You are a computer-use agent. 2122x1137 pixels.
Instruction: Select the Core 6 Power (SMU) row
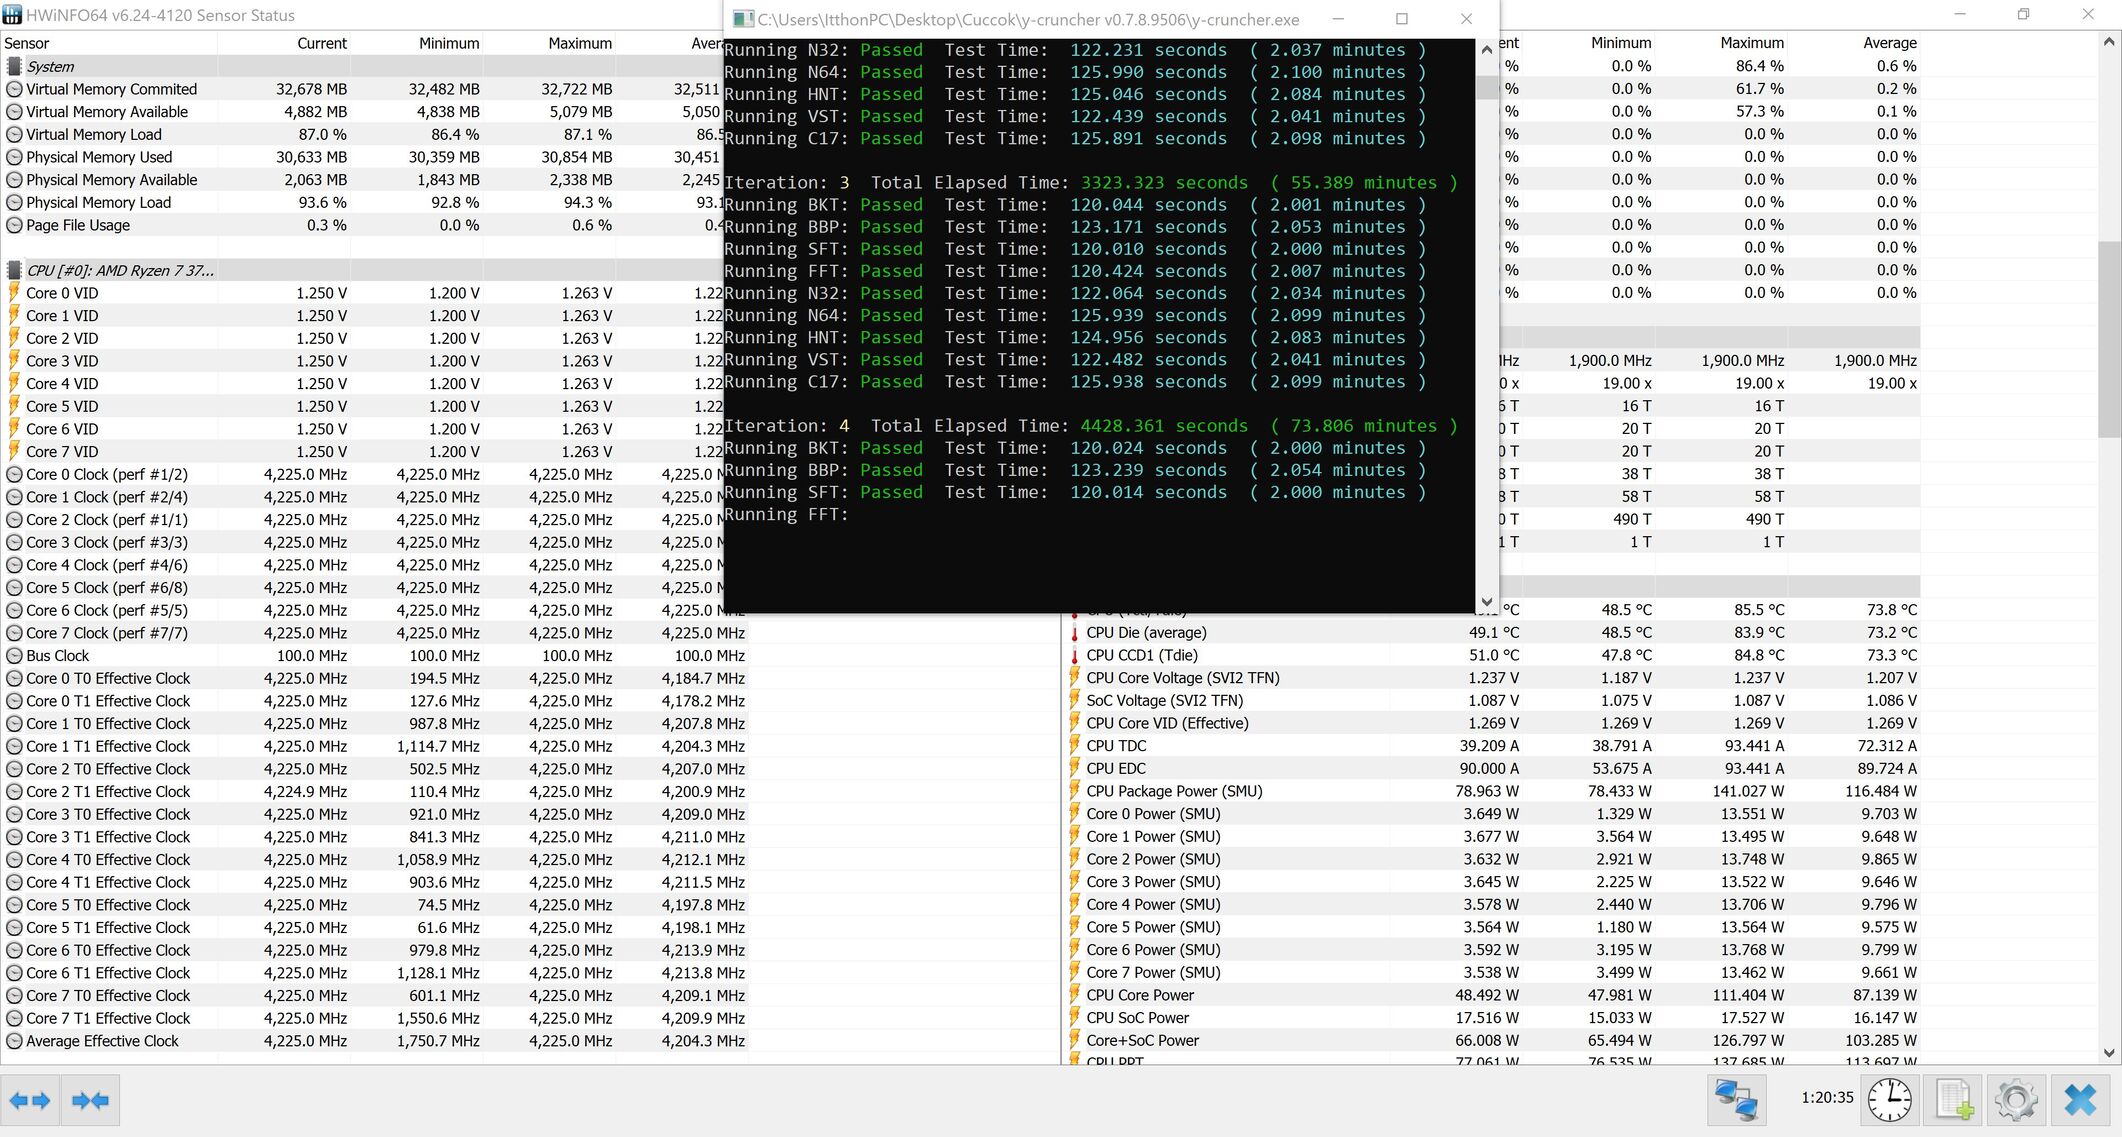coord(1492,950)
